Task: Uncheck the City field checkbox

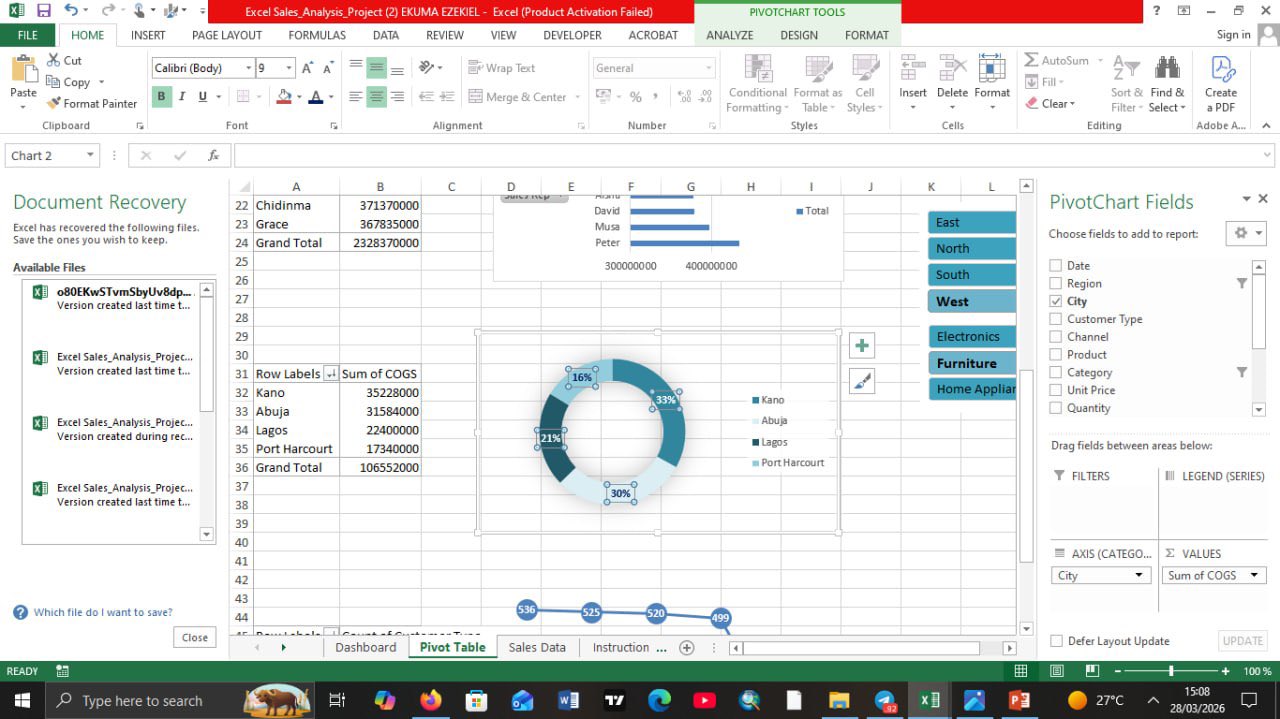Action: 1056,301
